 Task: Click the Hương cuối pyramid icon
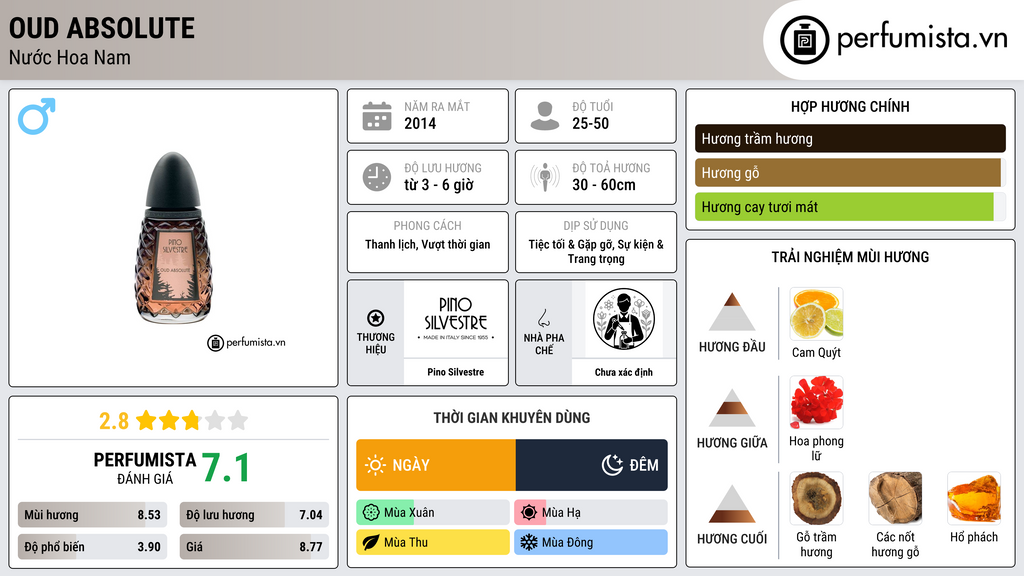point(732,504)
